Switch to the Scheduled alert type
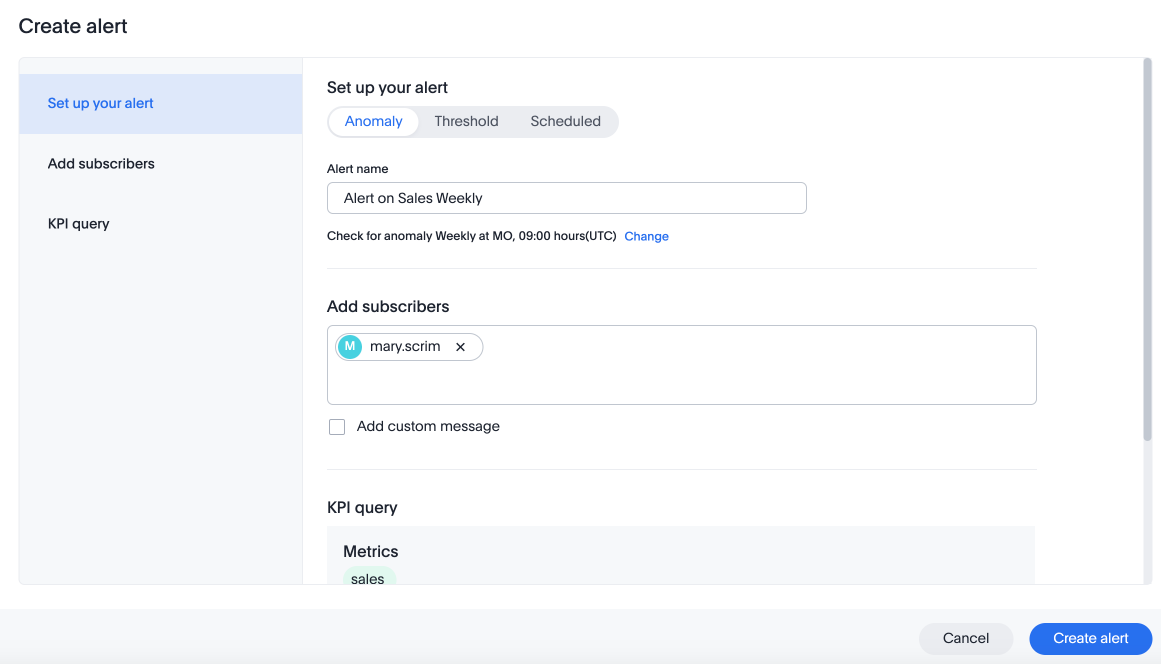The height and width of the screenshot is (664, 1161). point(565,122)
